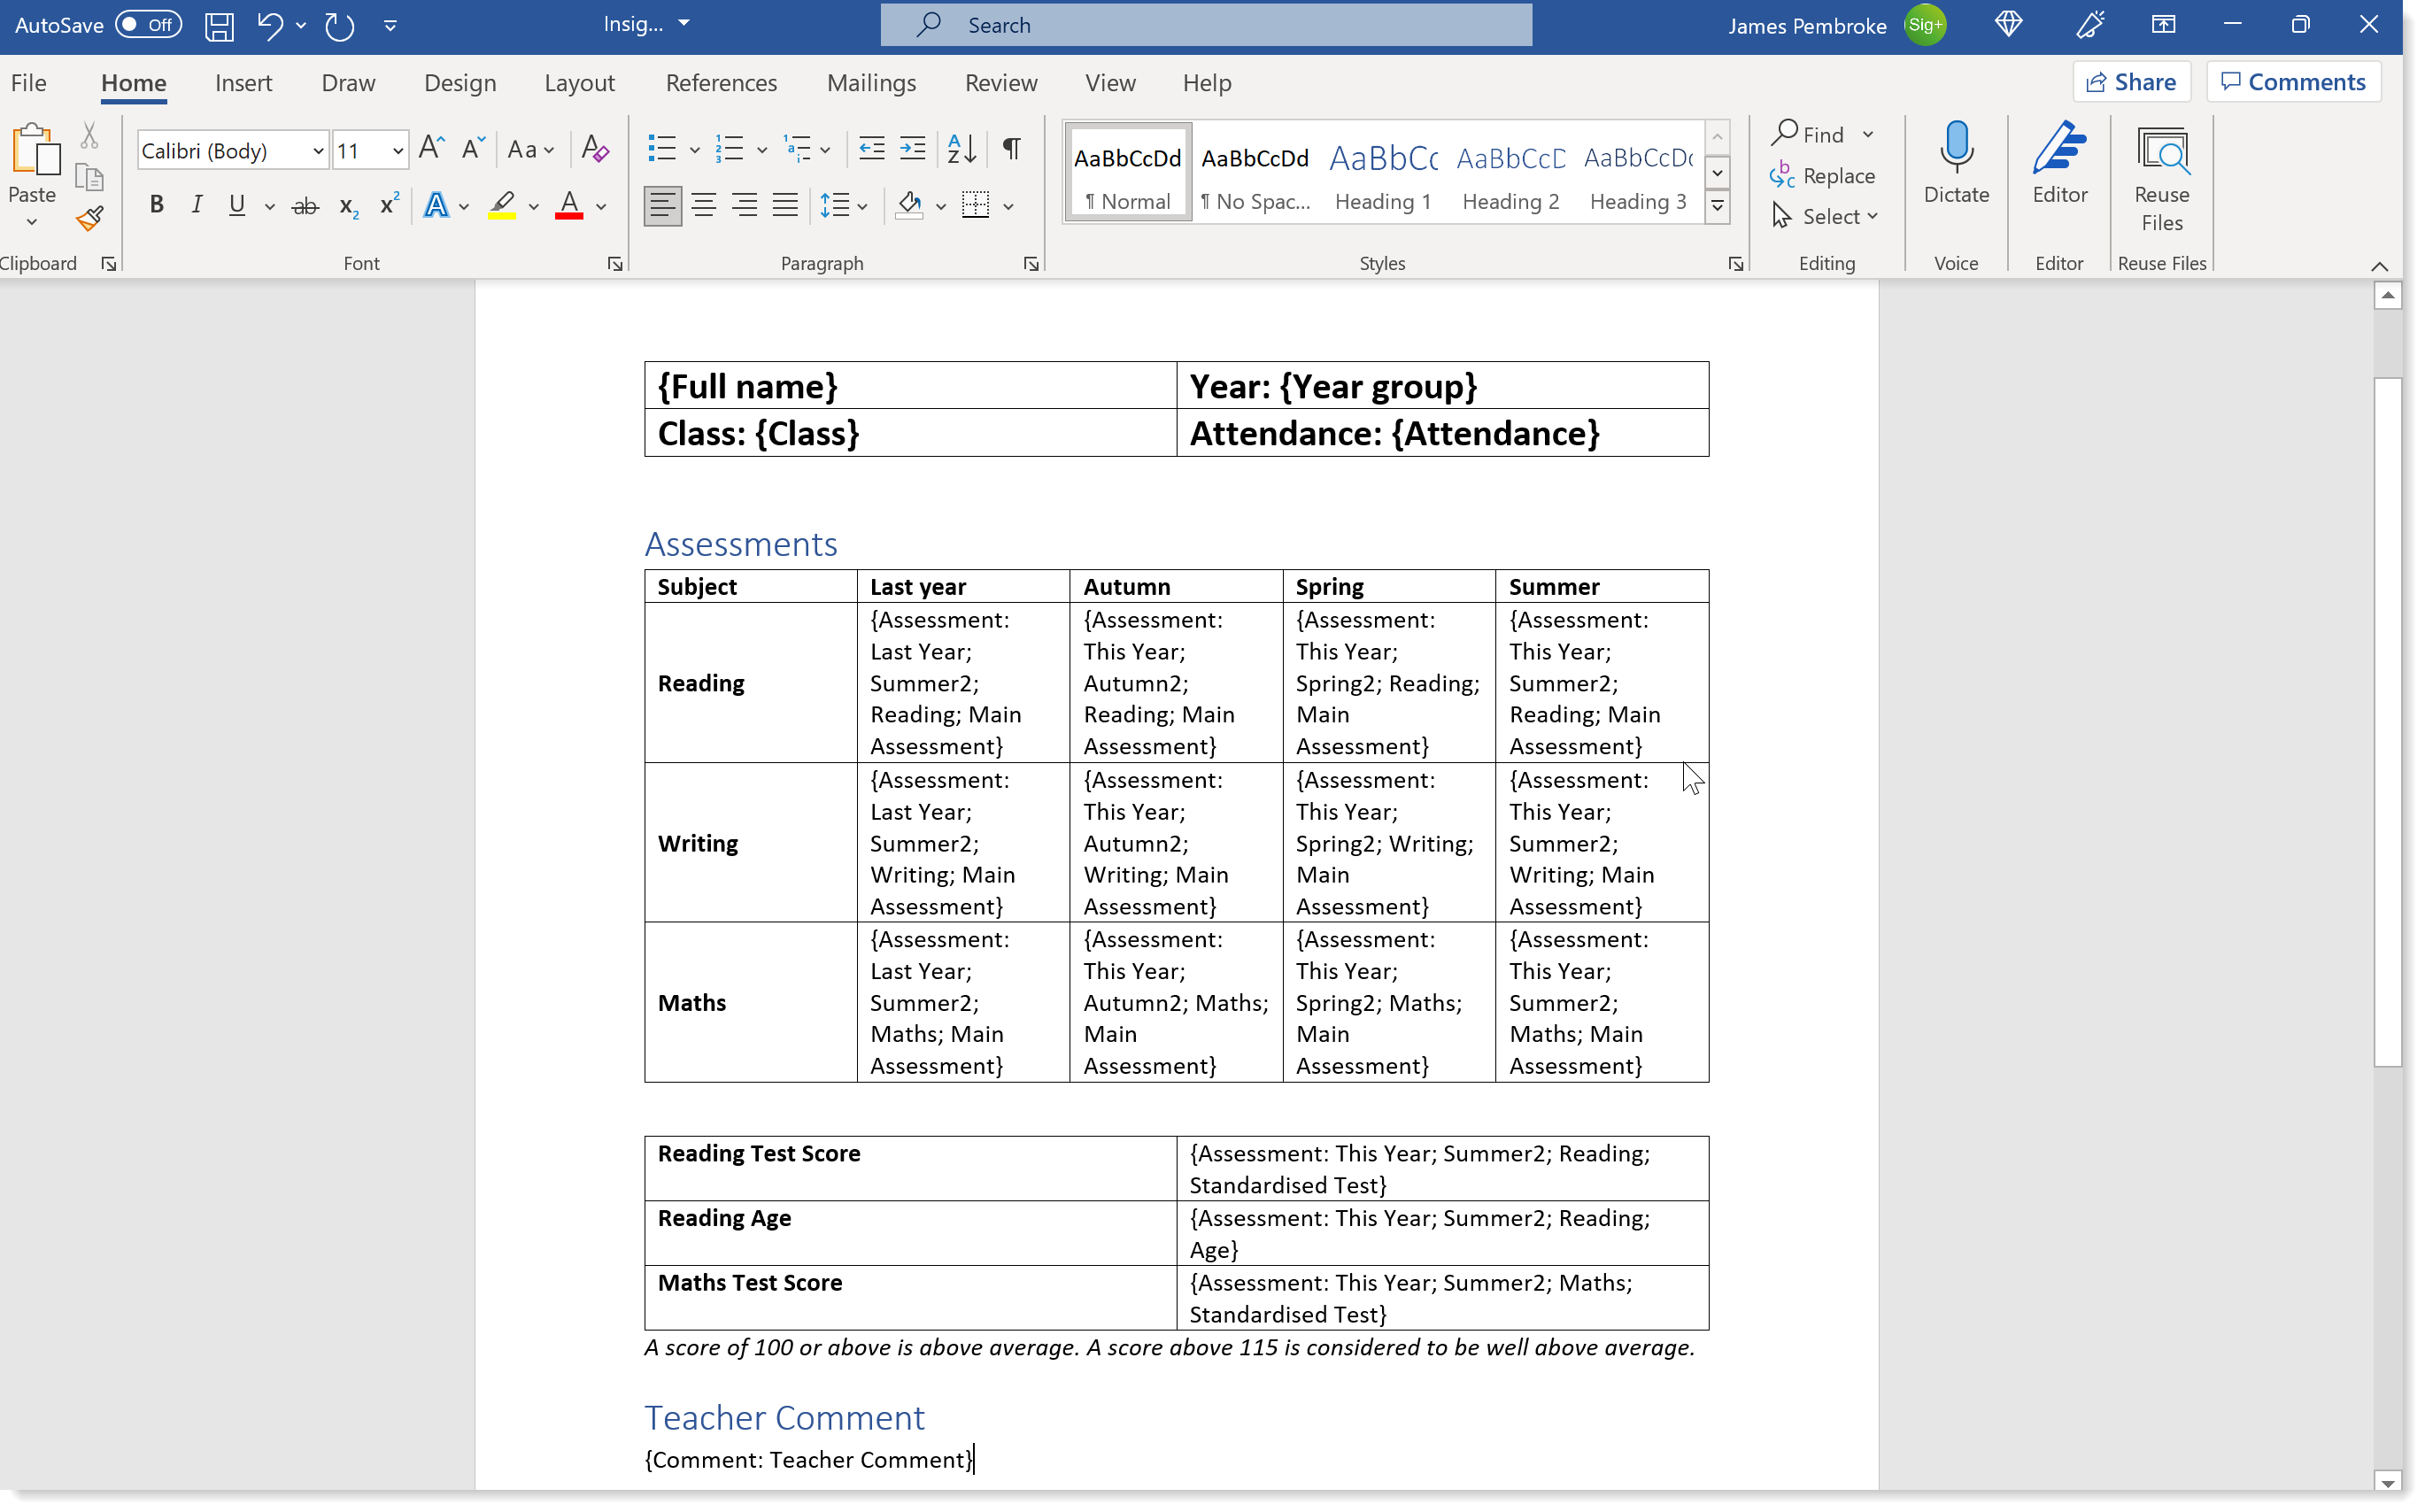Click the vertical scrollbar down arrow
This screenshot has width=2425, height=1512.
click(x=2388, y=1482)
